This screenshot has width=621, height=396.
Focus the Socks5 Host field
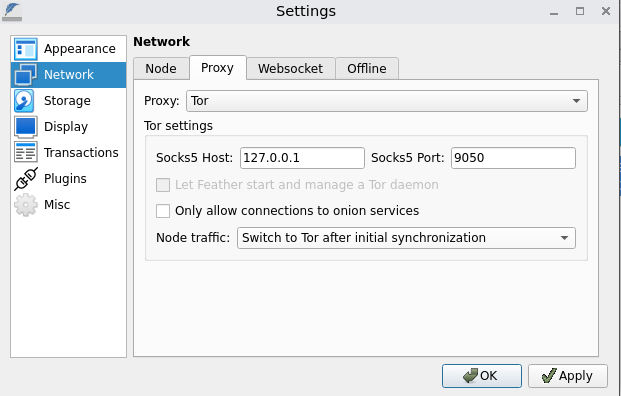[x=302, y=158]
